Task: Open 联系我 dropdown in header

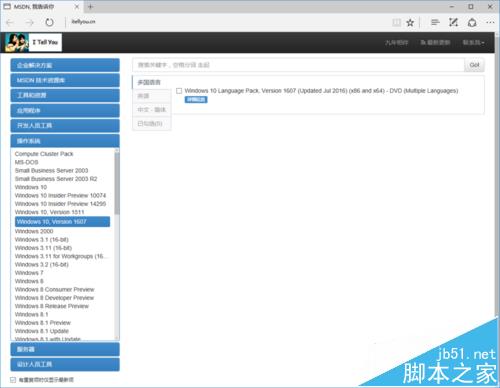Action: point(473,43)
